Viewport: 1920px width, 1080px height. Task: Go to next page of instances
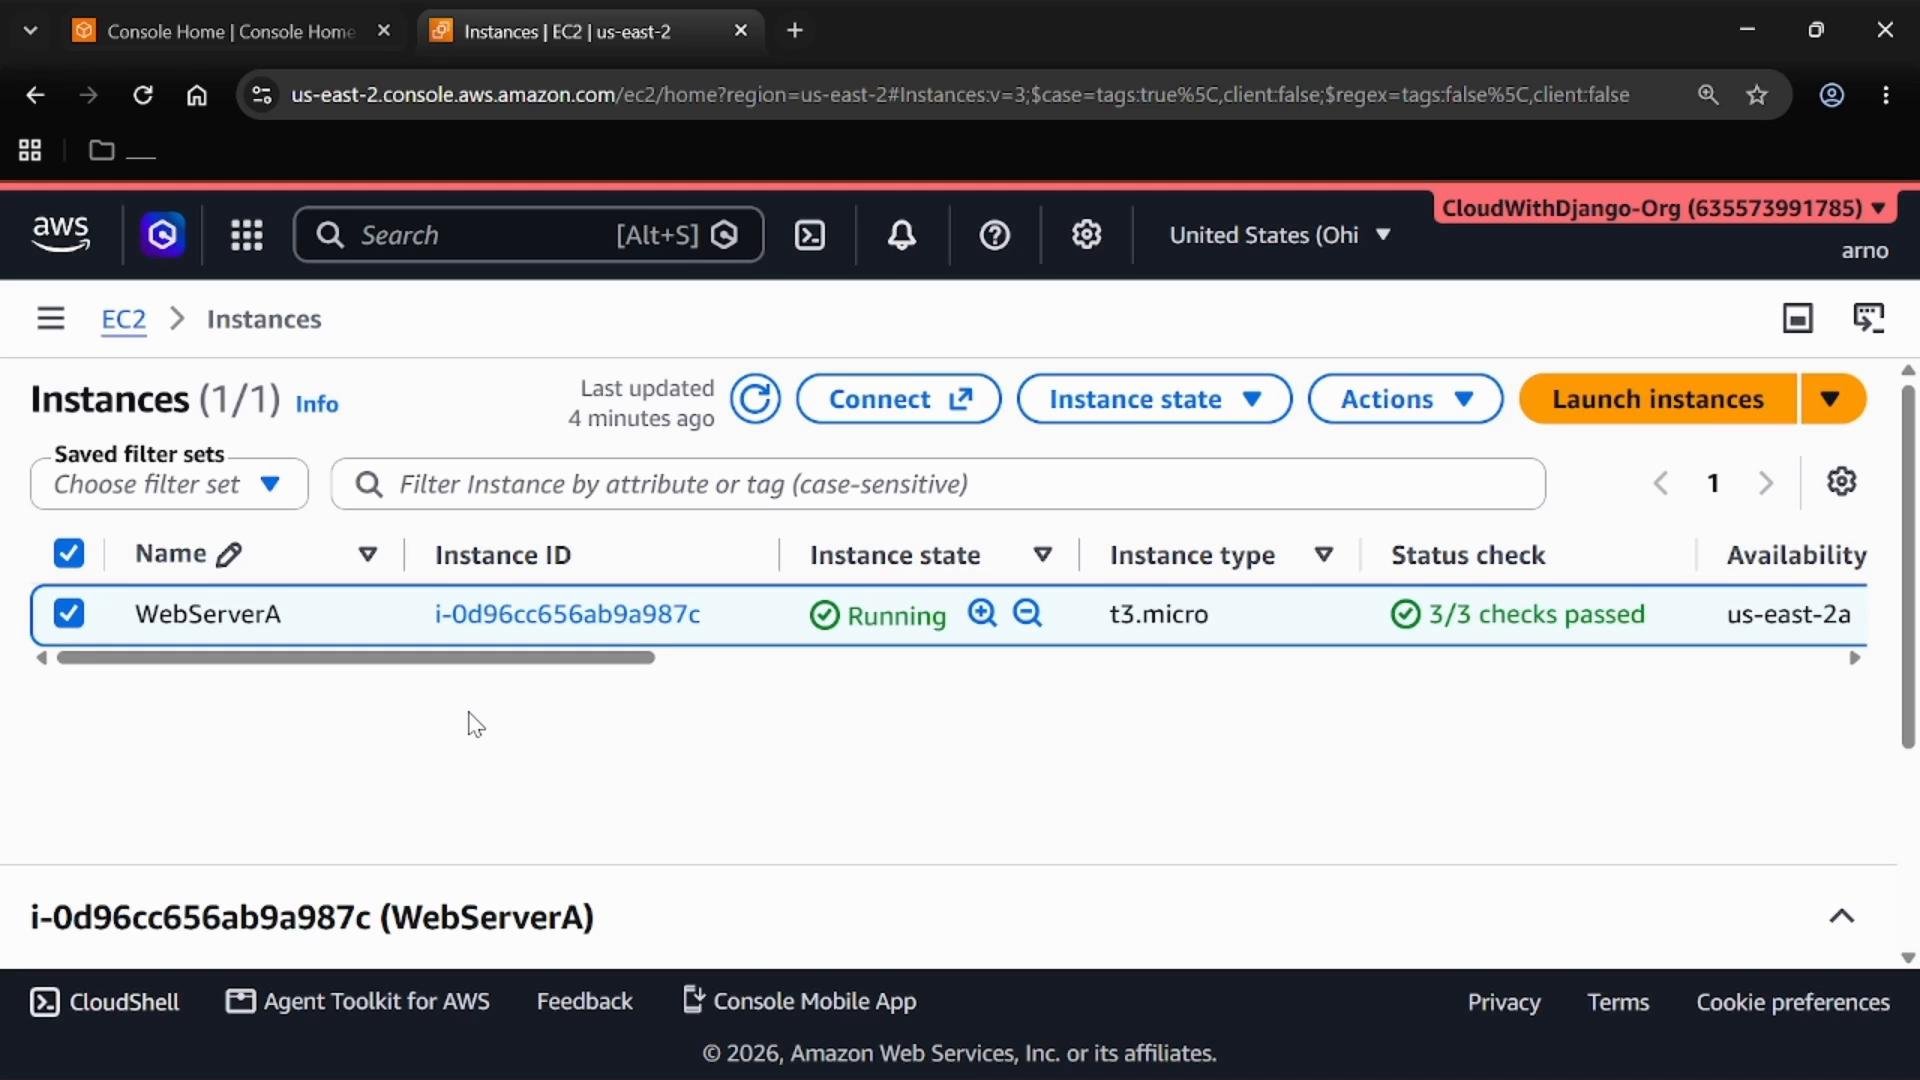tap(1766, 484)
